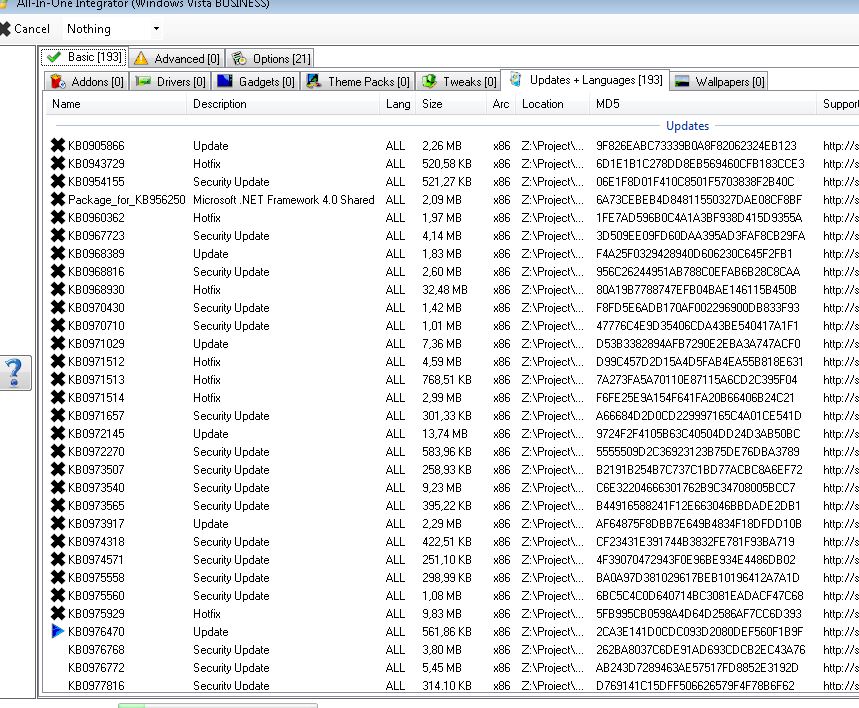Click the X icon beside KB0973507
The height and width of the screenshot is (708, 859).
coord(58,470)
